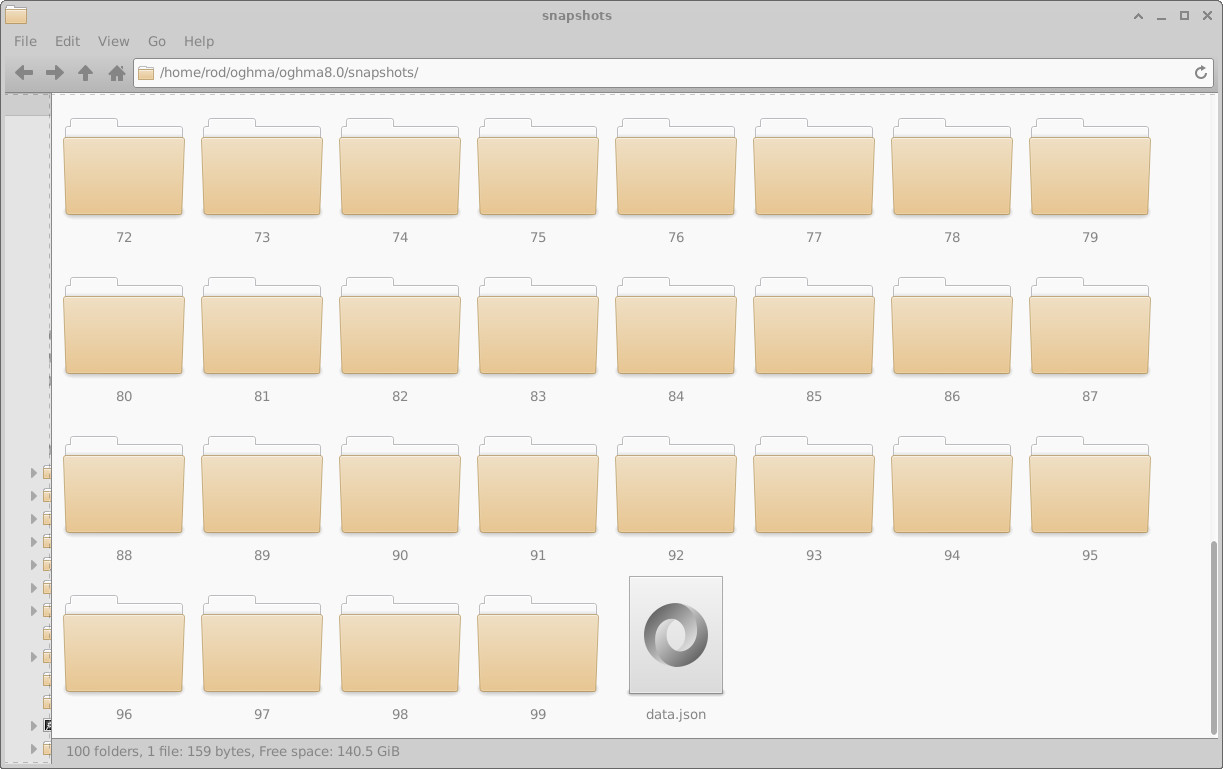1223x769 pixels.
Task: Select folder 81
Action: click(262, 339)
